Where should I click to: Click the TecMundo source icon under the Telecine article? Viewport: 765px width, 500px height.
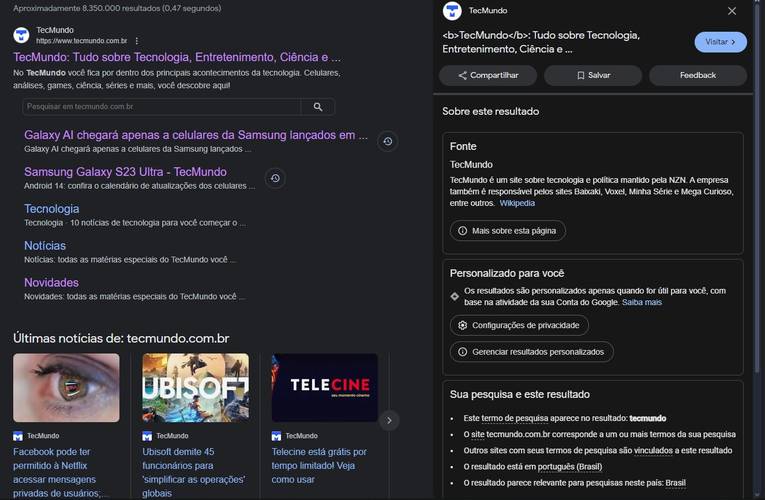(x=277, y=436)
